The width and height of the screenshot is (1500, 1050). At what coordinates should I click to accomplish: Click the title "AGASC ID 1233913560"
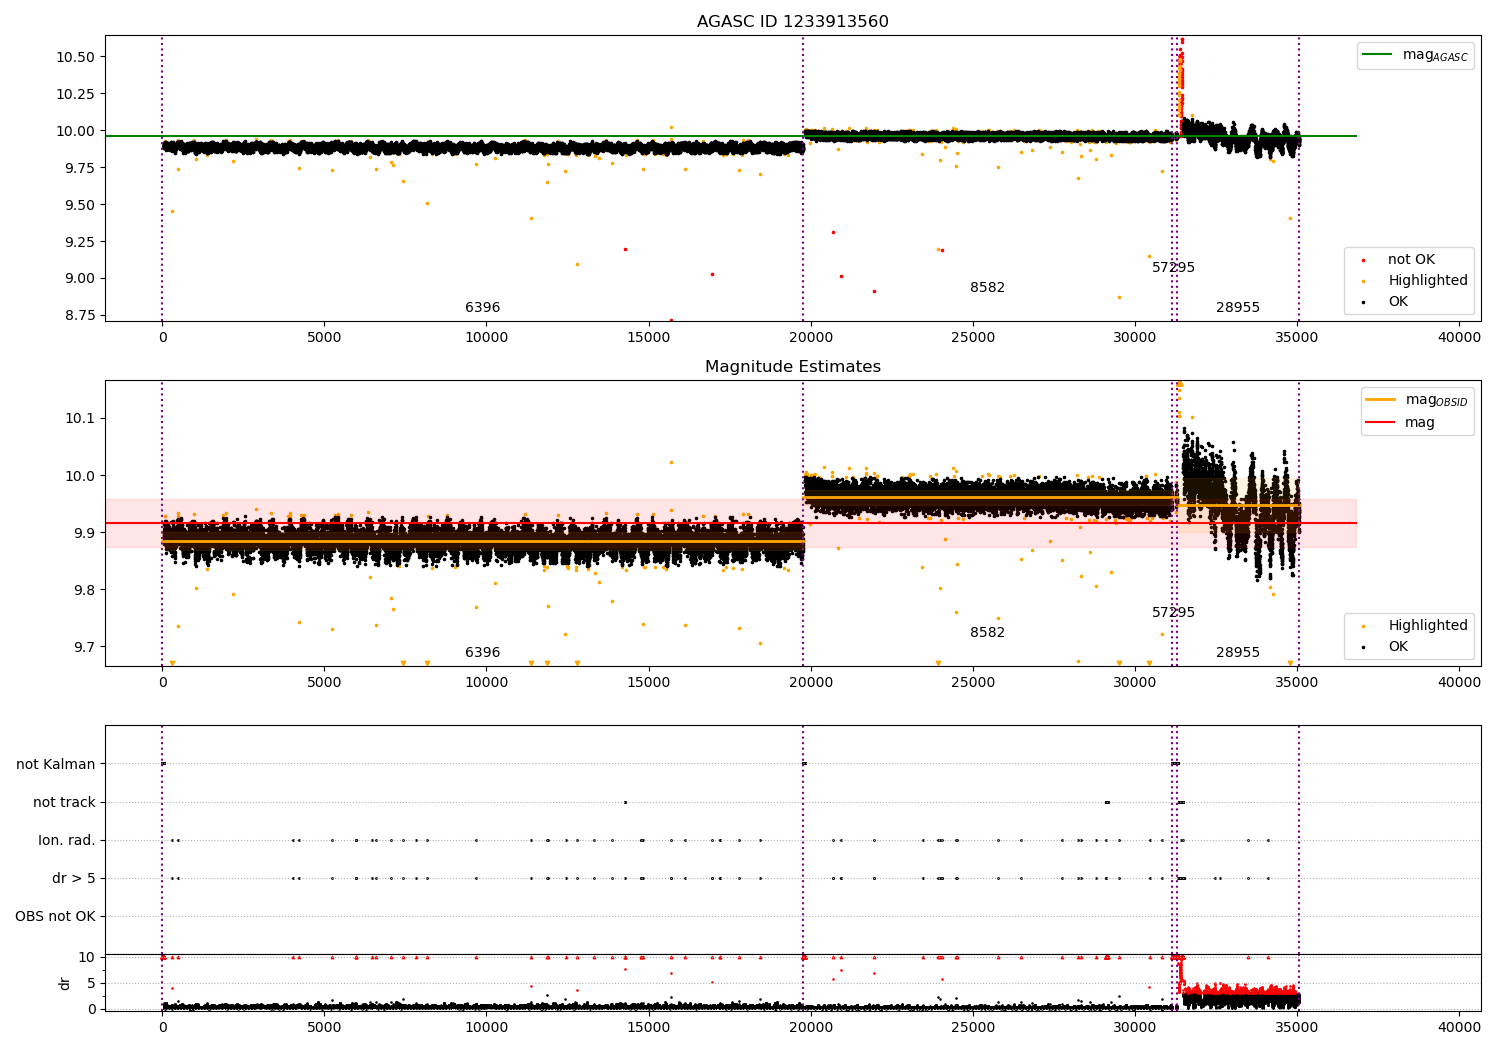793,22
